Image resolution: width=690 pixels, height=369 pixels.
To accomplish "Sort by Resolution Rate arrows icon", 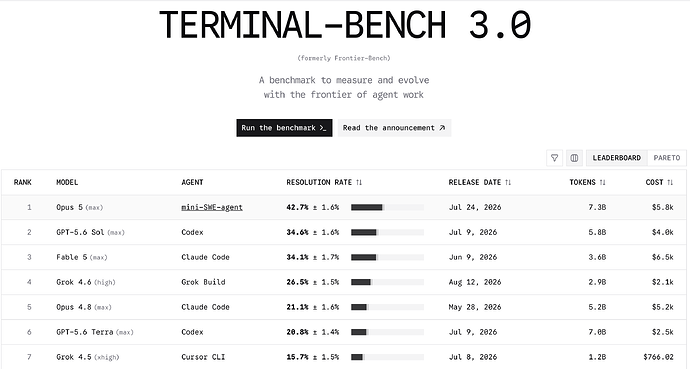I will point(359,182).
